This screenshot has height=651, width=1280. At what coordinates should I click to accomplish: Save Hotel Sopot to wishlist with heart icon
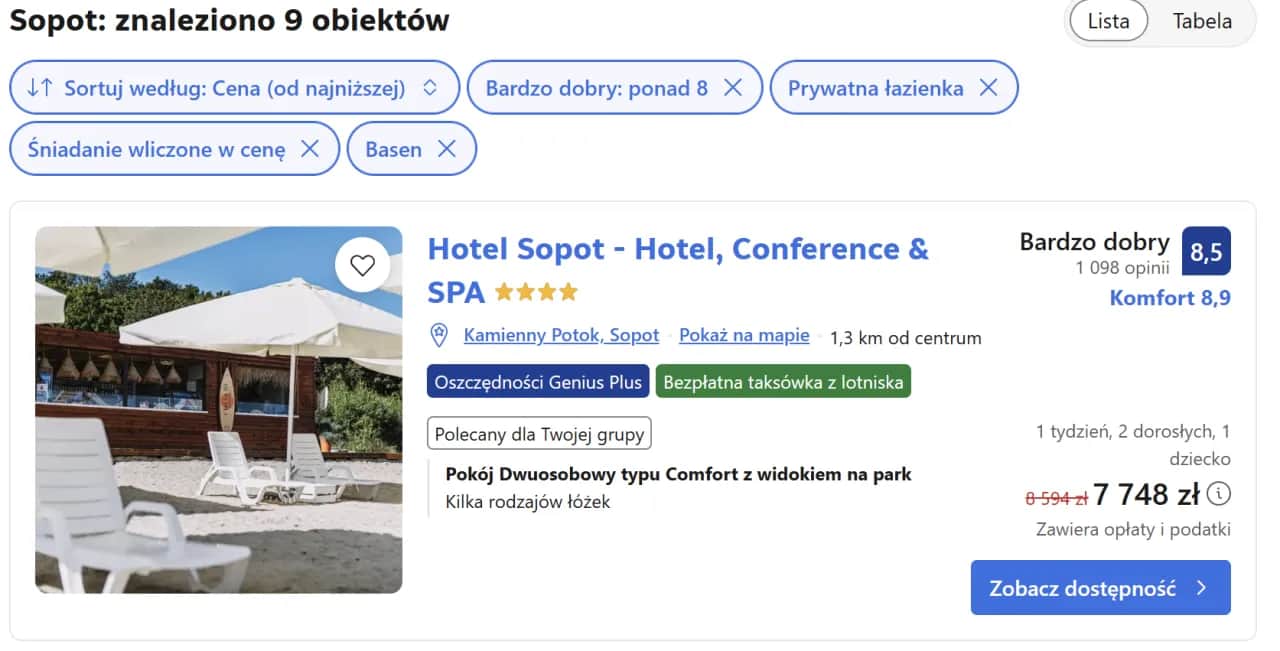pos(362,264)
